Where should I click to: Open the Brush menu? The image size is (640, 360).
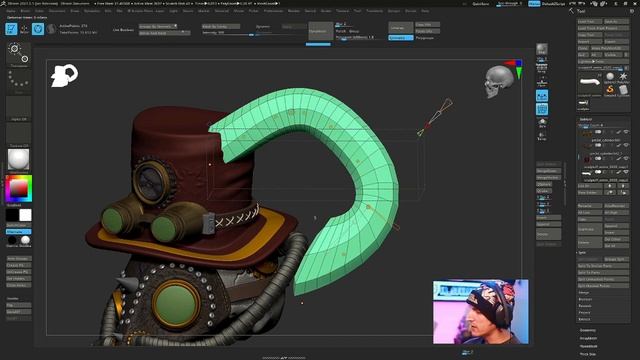click(x=25, y=11)
